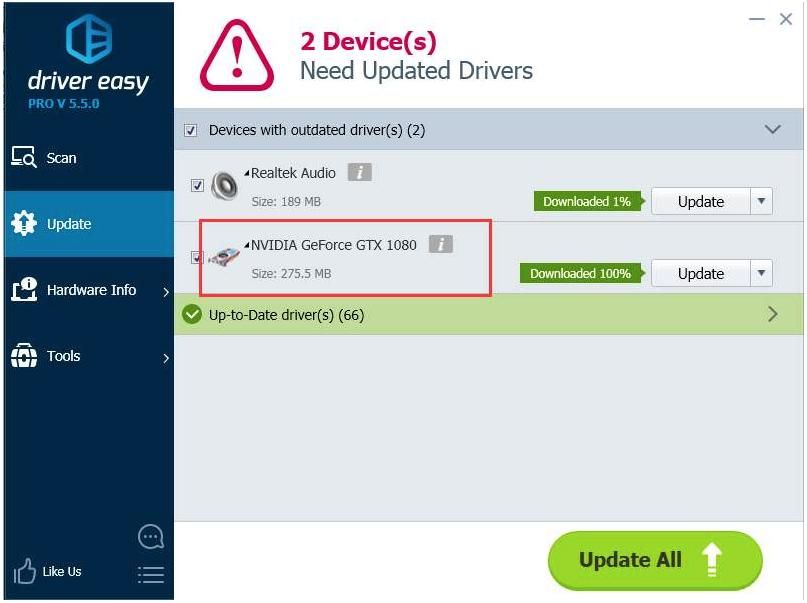
Task: Uncheck the Devices with outdated drivers checkbox
Action: pos(190,130)
